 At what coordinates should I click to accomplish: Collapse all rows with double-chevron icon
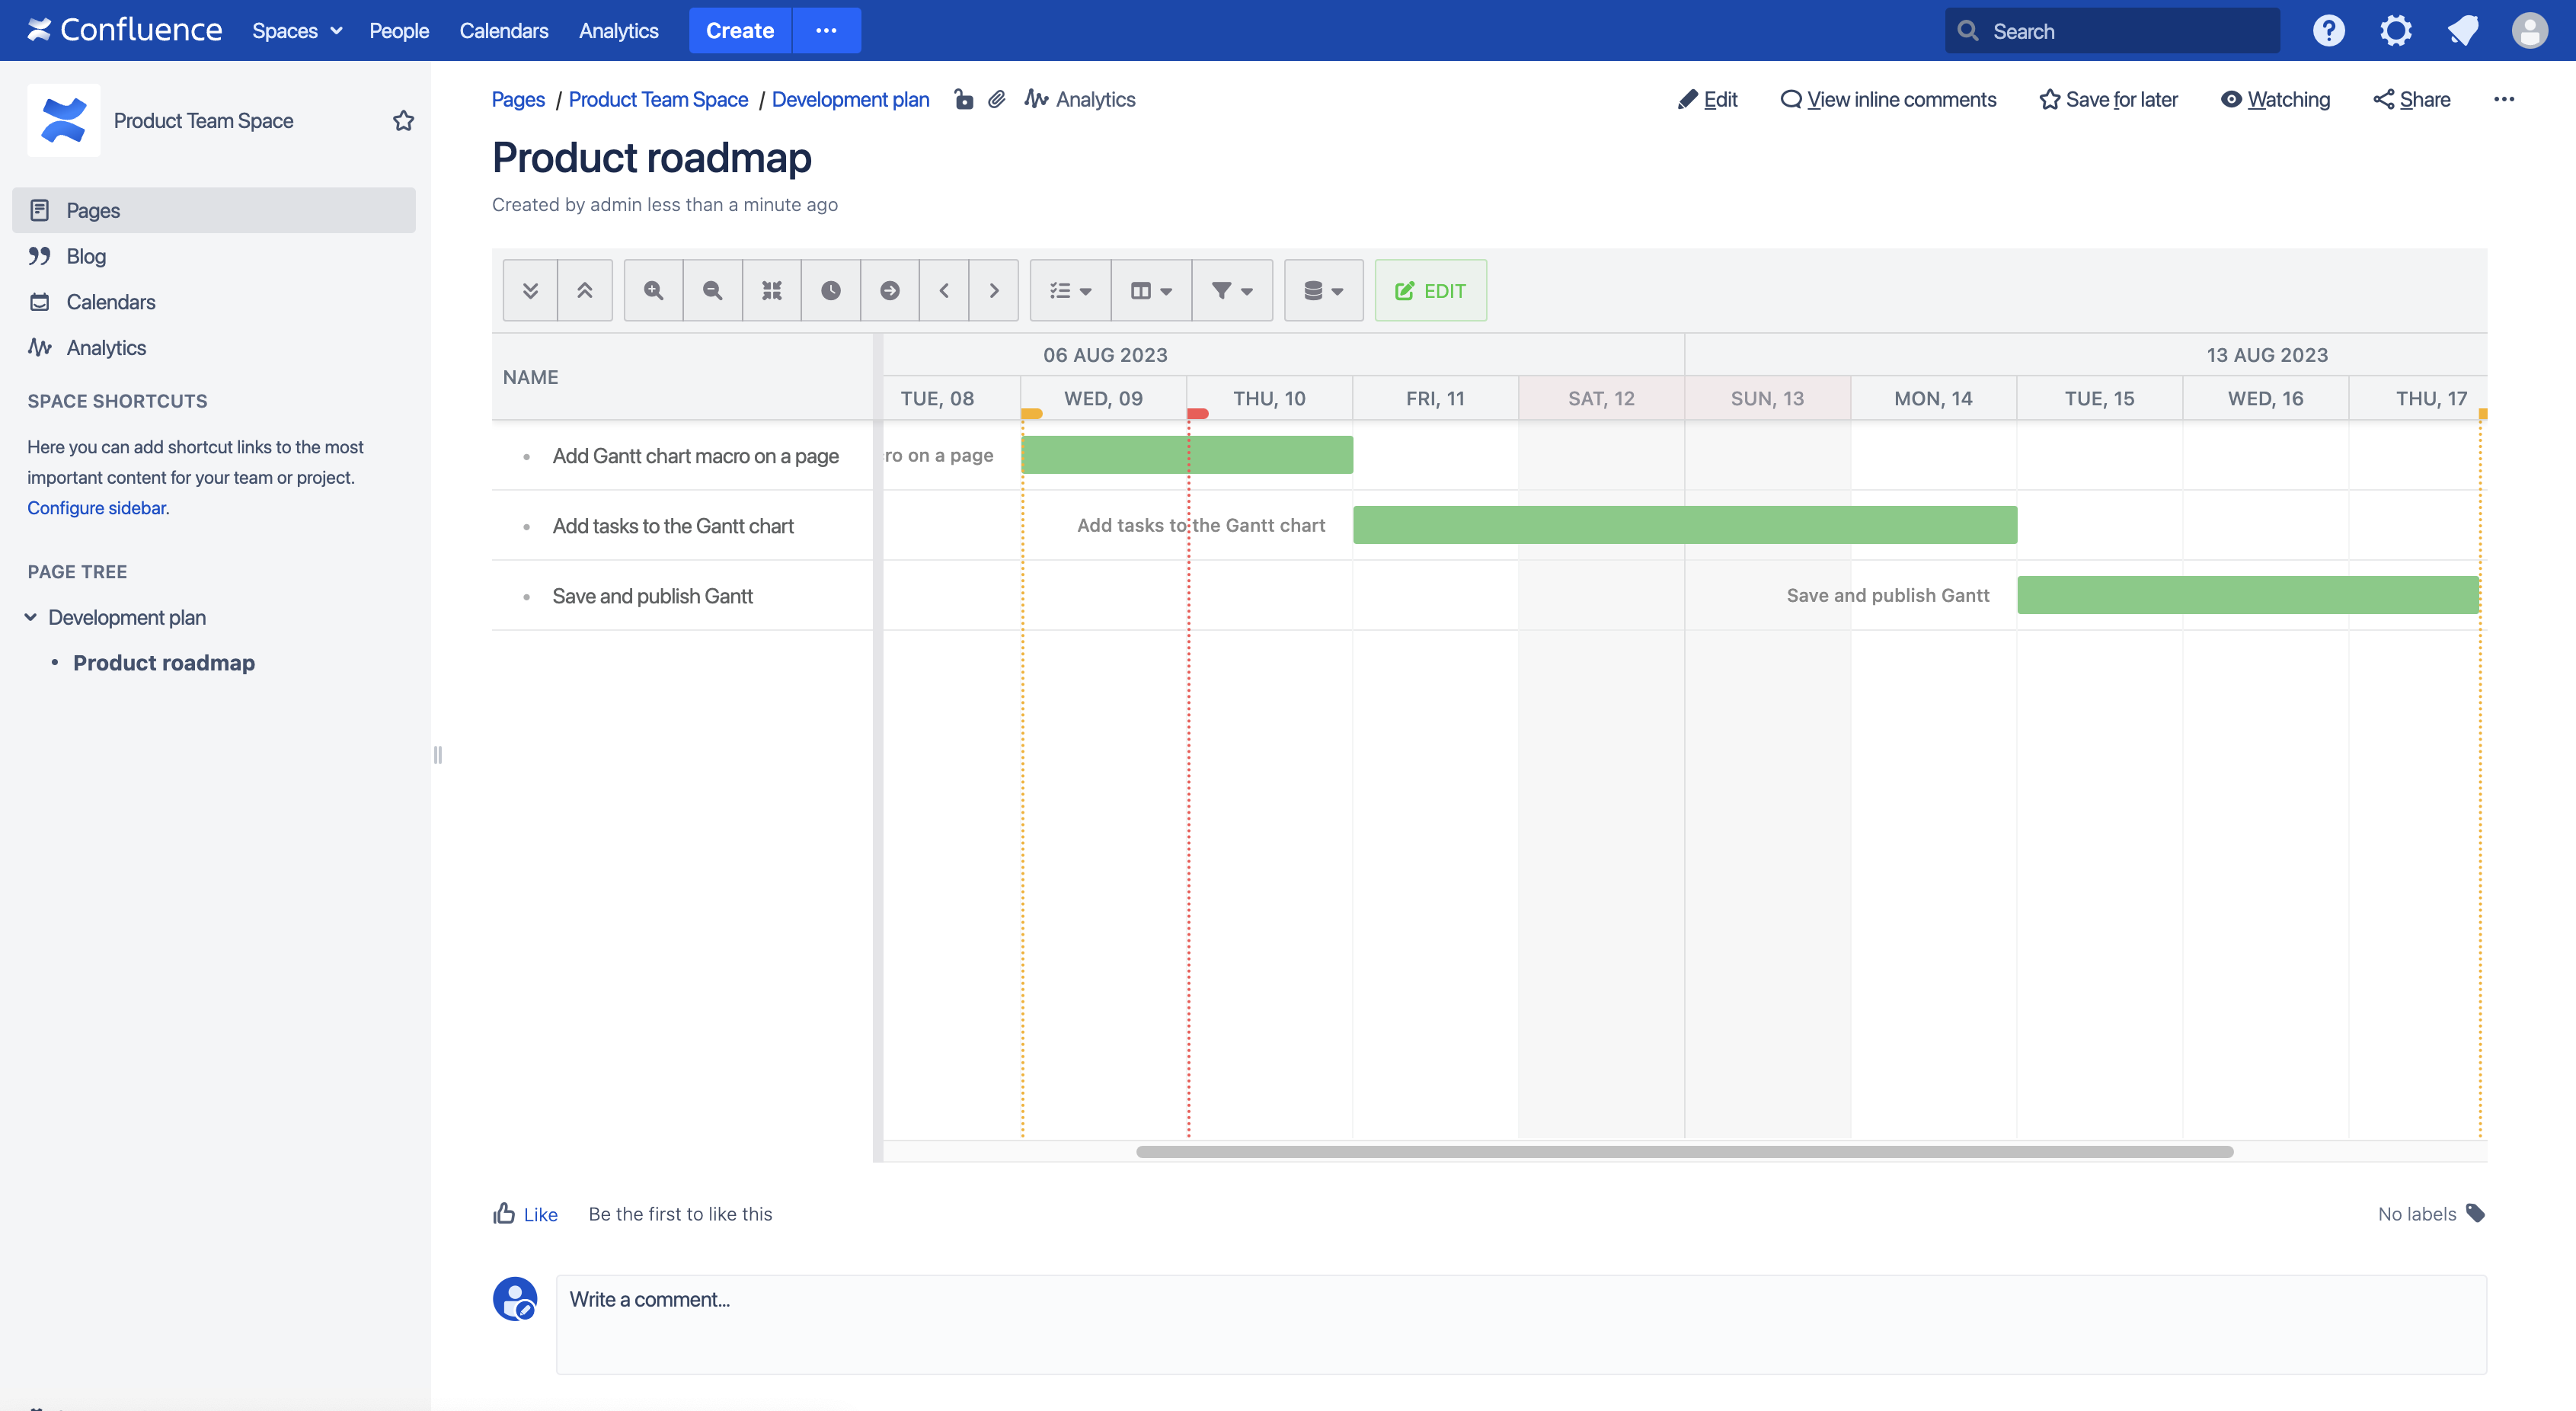(x=584, y=290)
